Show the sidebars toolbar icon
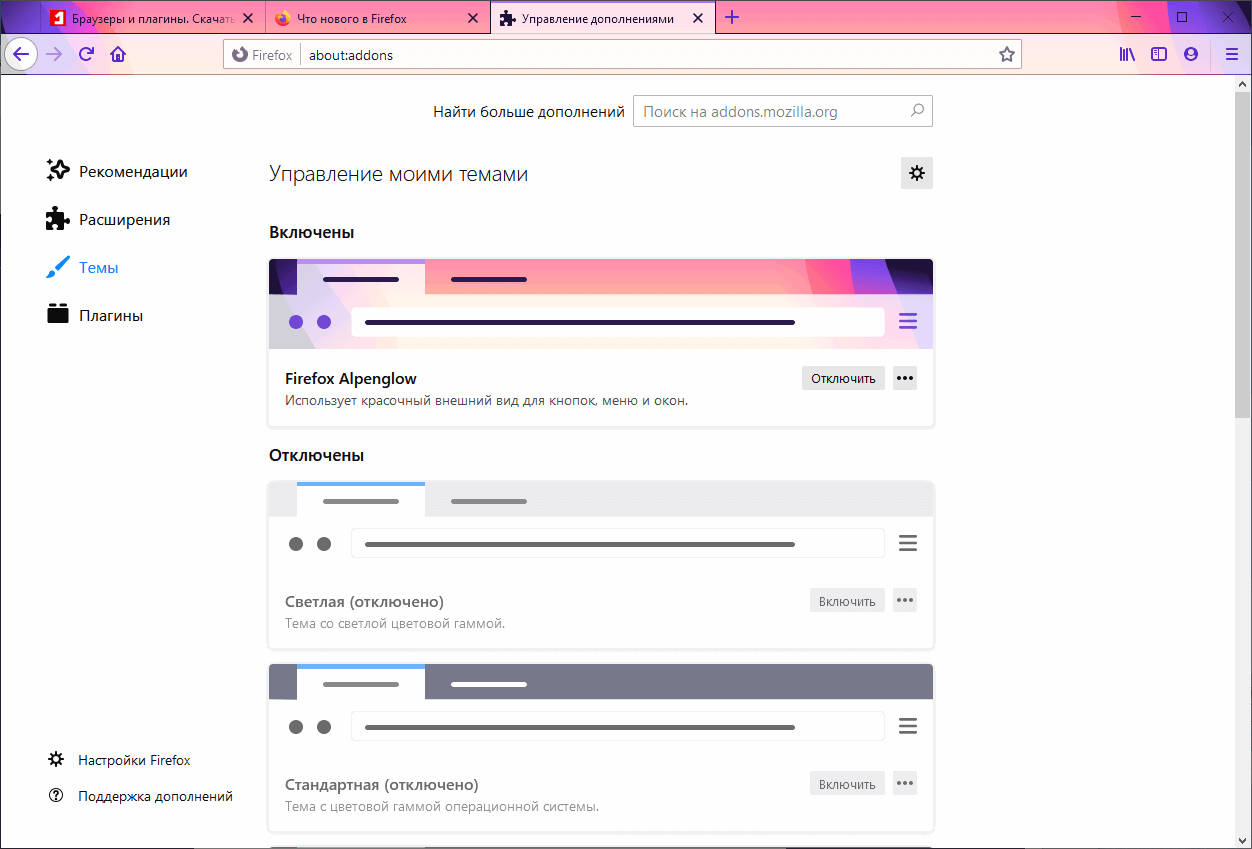Screen dimensions: 1252x849 [1159, 55]
